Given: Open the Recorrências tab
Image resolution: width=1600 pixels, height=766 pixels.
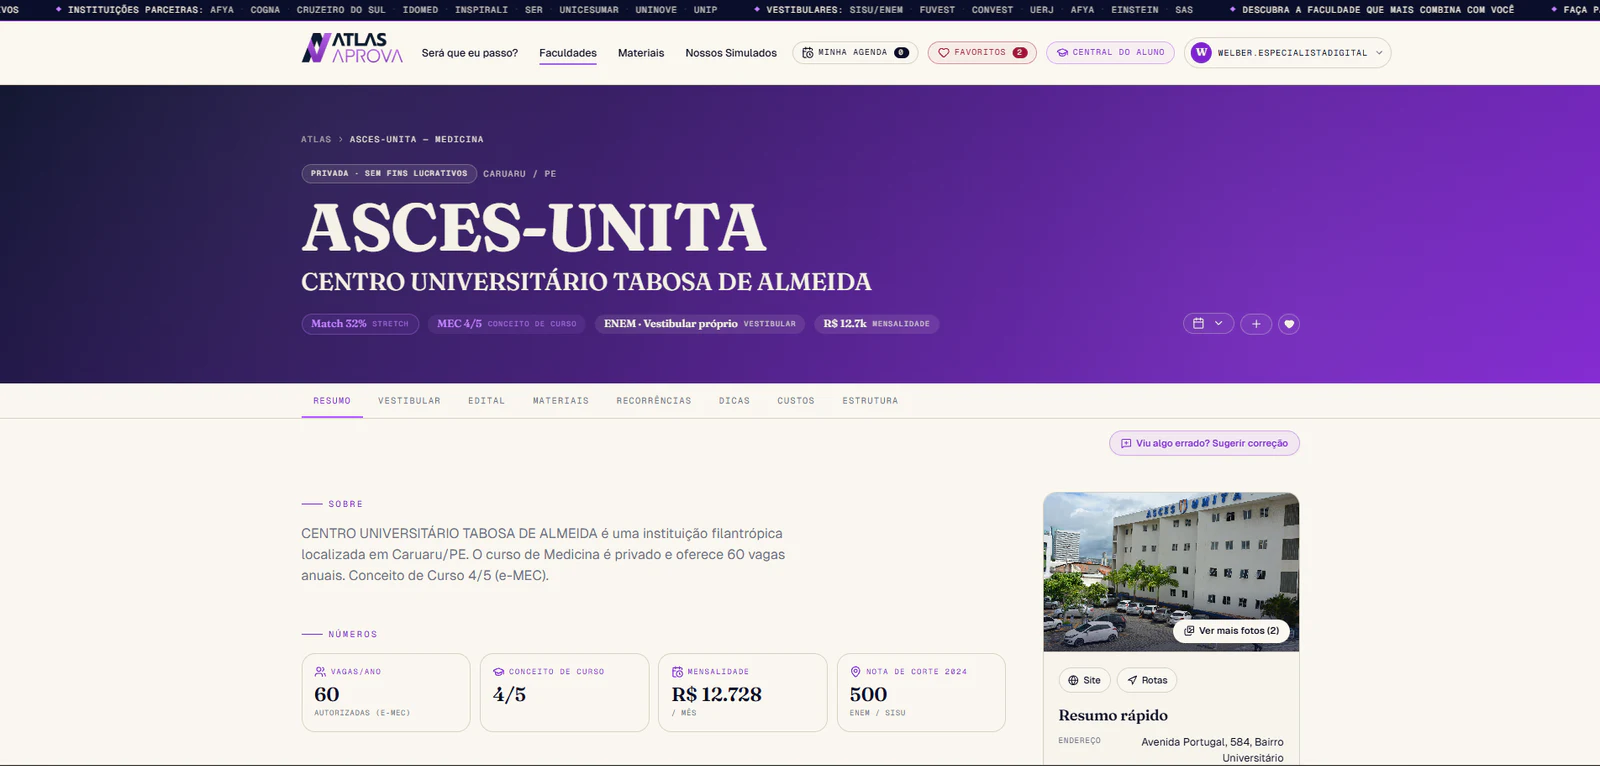Looking at the screenshot, I should click(x=654, y=401).
